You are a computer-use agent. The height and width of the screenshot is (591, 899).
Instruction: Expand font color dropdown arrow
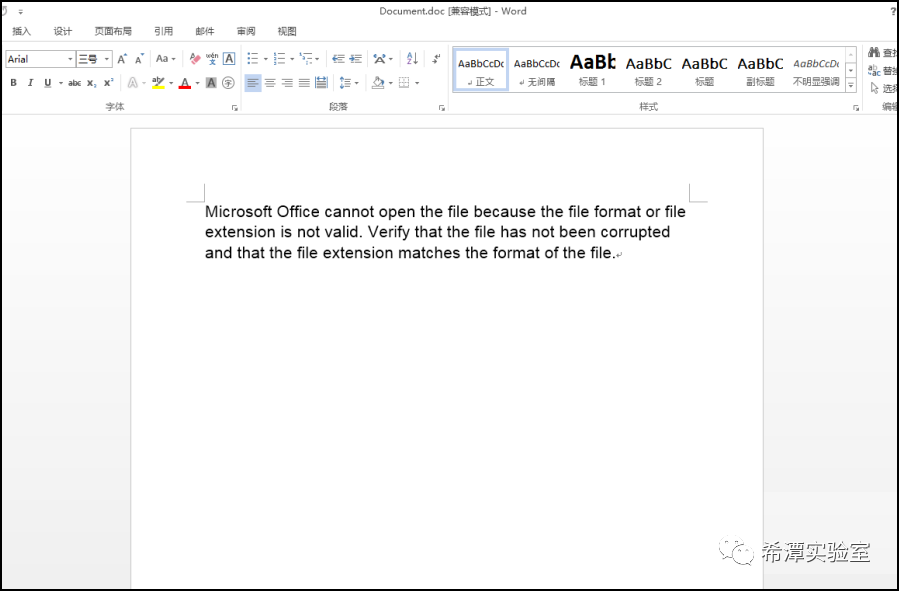pos(197,83)
